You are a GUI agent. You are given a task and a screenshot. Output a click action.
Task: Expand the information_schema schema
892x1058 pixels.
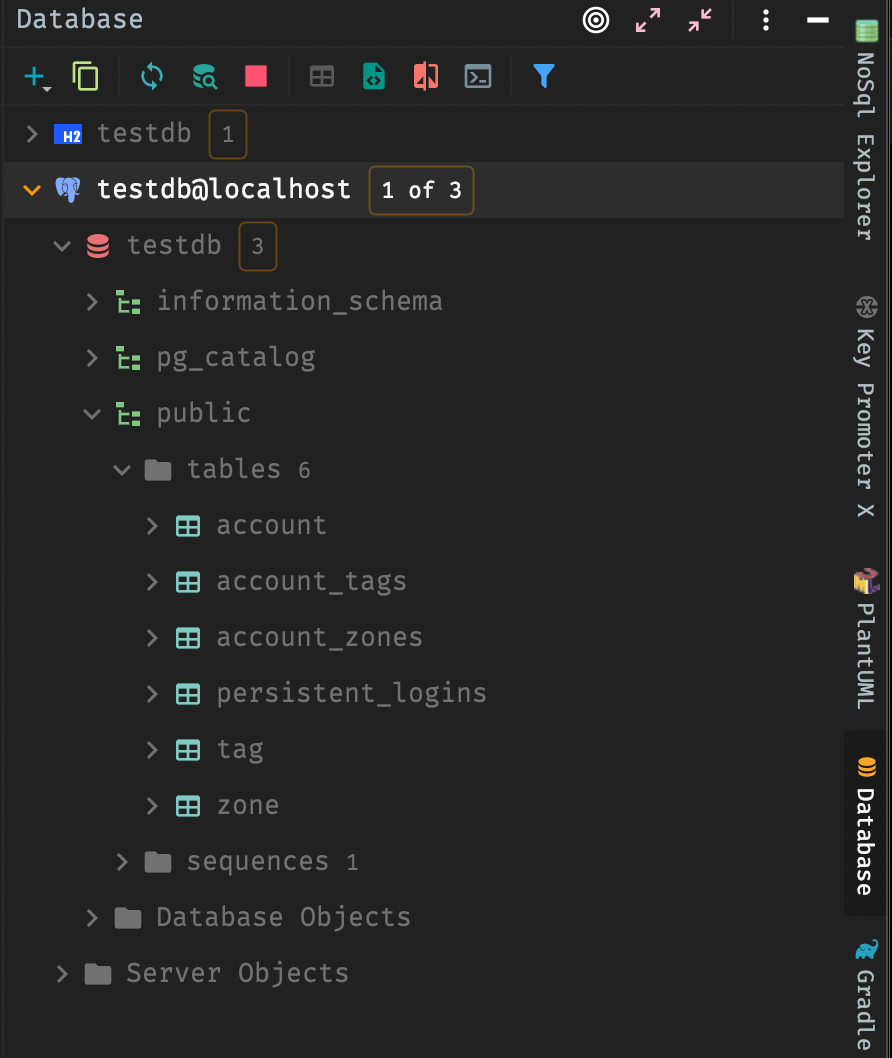tap(92, 302)
